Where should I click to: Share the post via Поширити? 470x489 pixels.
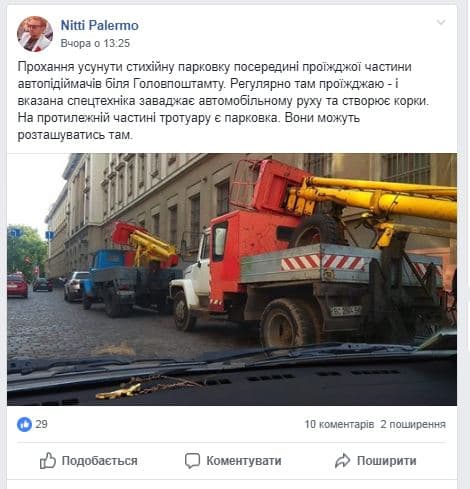(x=376, y=461)
